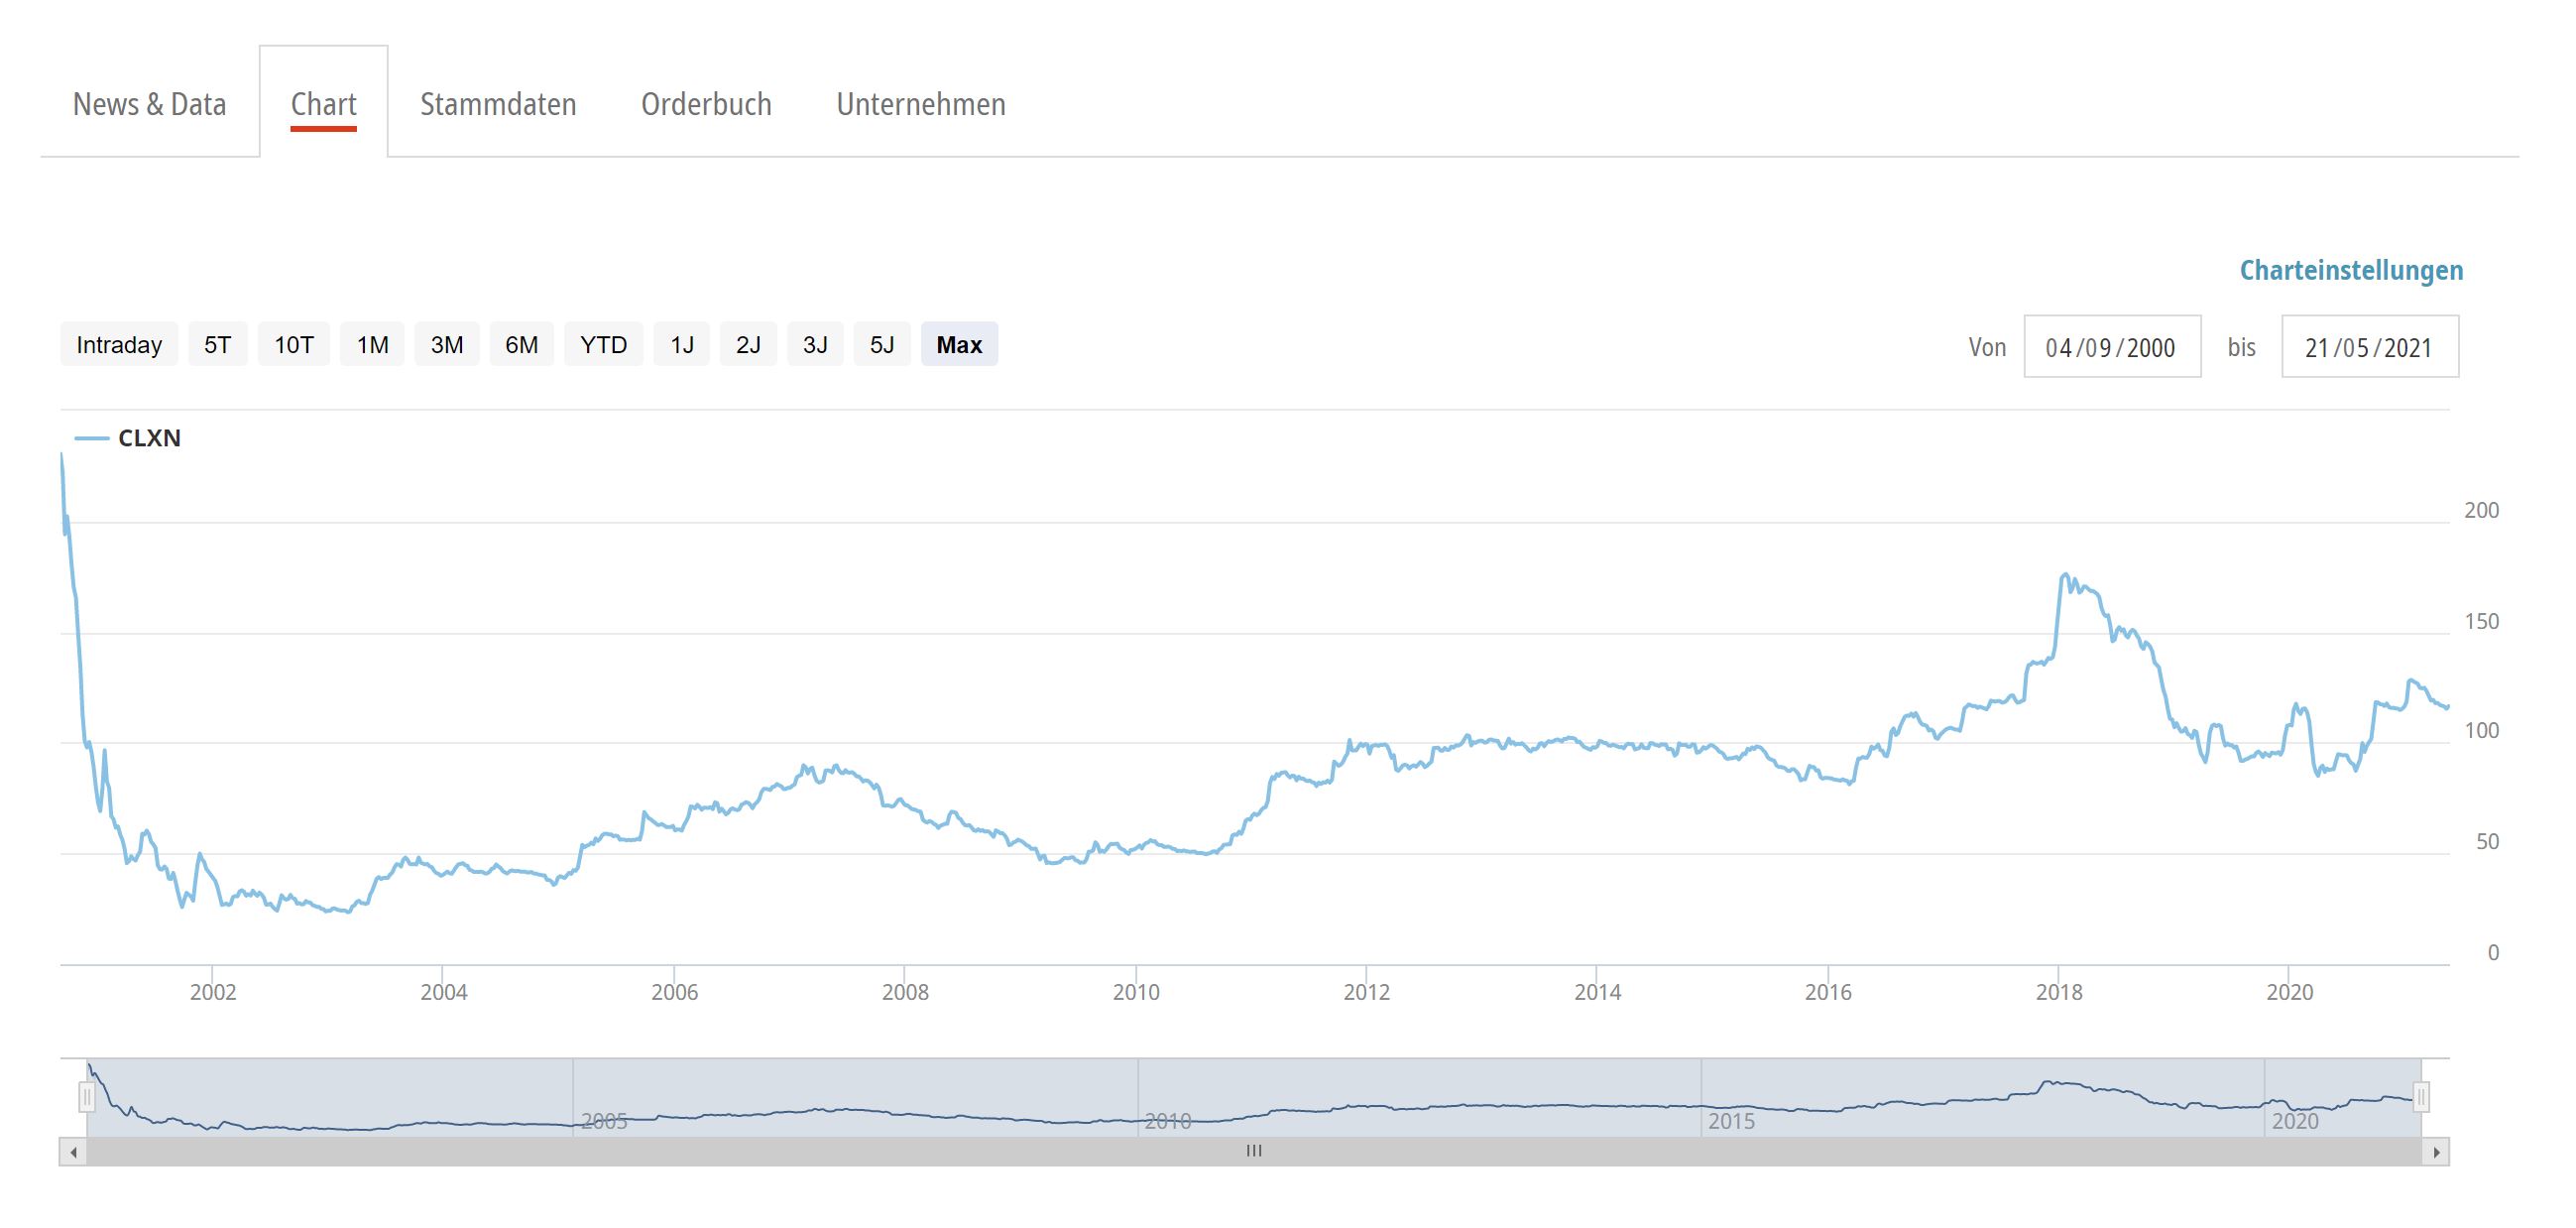Click the scrollbar grip in navigator

(x=1254, y=1152)
